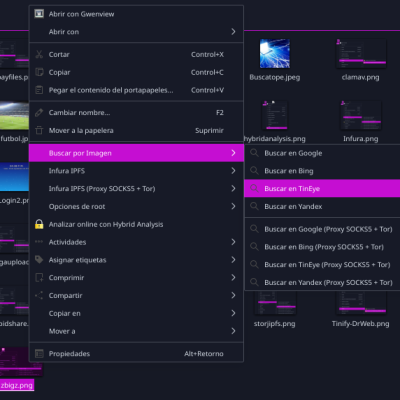Choose Mover a la papelera
Viewport: 400px width, 400px height.
pos(136,130)
